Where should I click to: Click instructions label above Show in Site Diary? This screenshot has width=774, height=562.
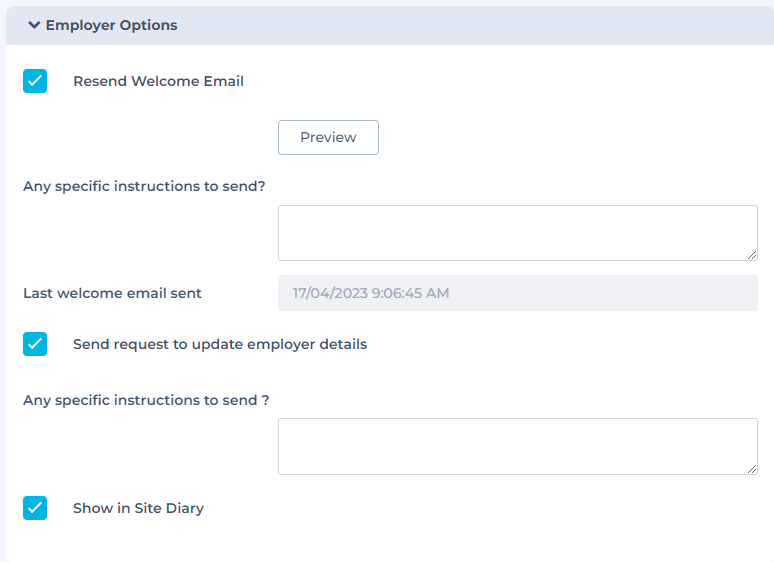tap(146, 400)
